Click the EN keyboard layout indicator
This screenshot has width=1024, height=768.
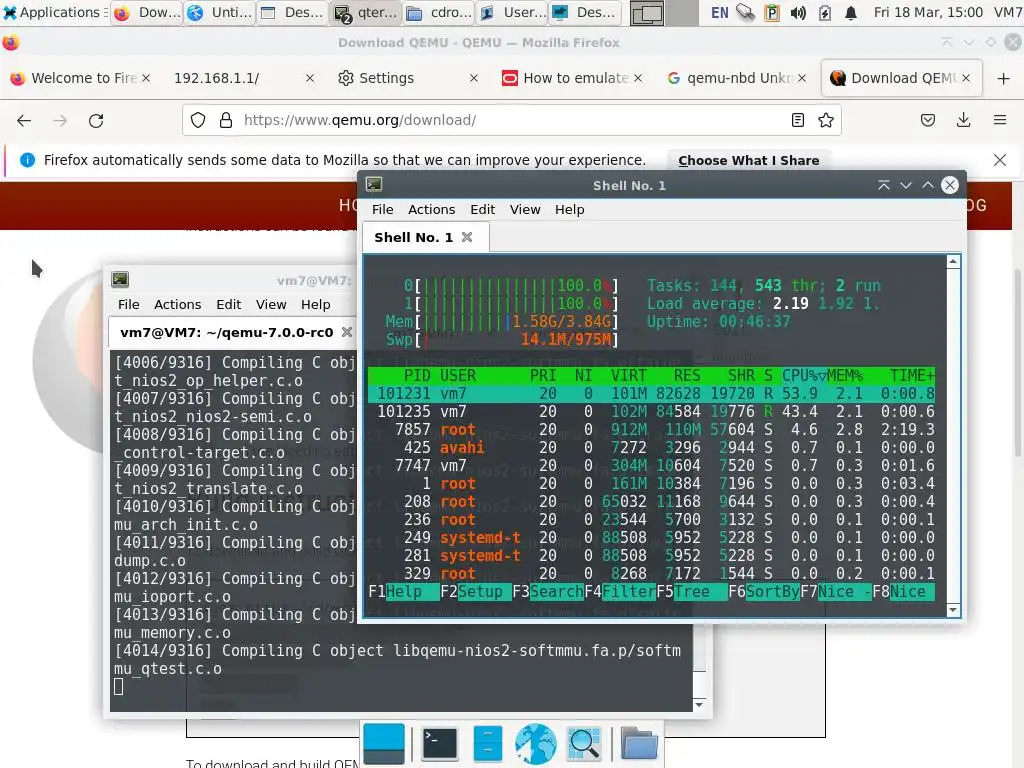pyautogui.click(x=719, y=12)
